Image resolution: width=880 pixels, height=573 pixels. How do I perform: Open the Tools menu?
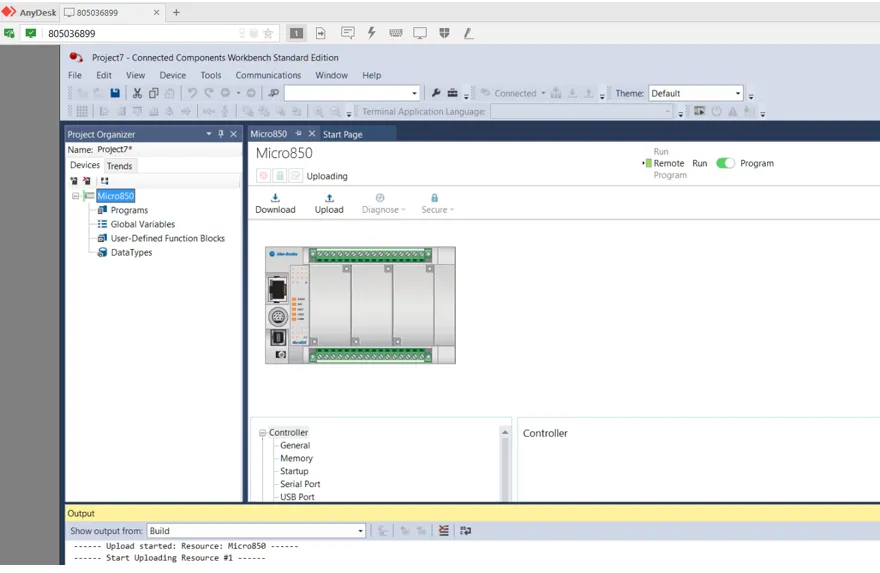point(210,75)
